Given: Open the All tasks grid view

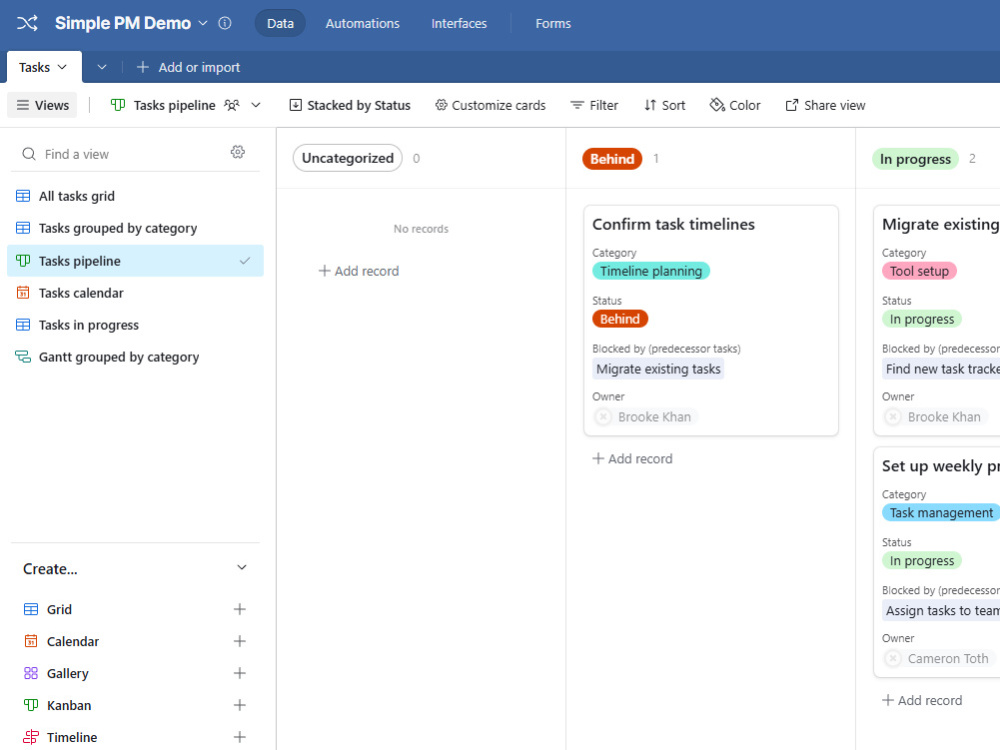Looking at the screenshot, I should pos(135,196).
